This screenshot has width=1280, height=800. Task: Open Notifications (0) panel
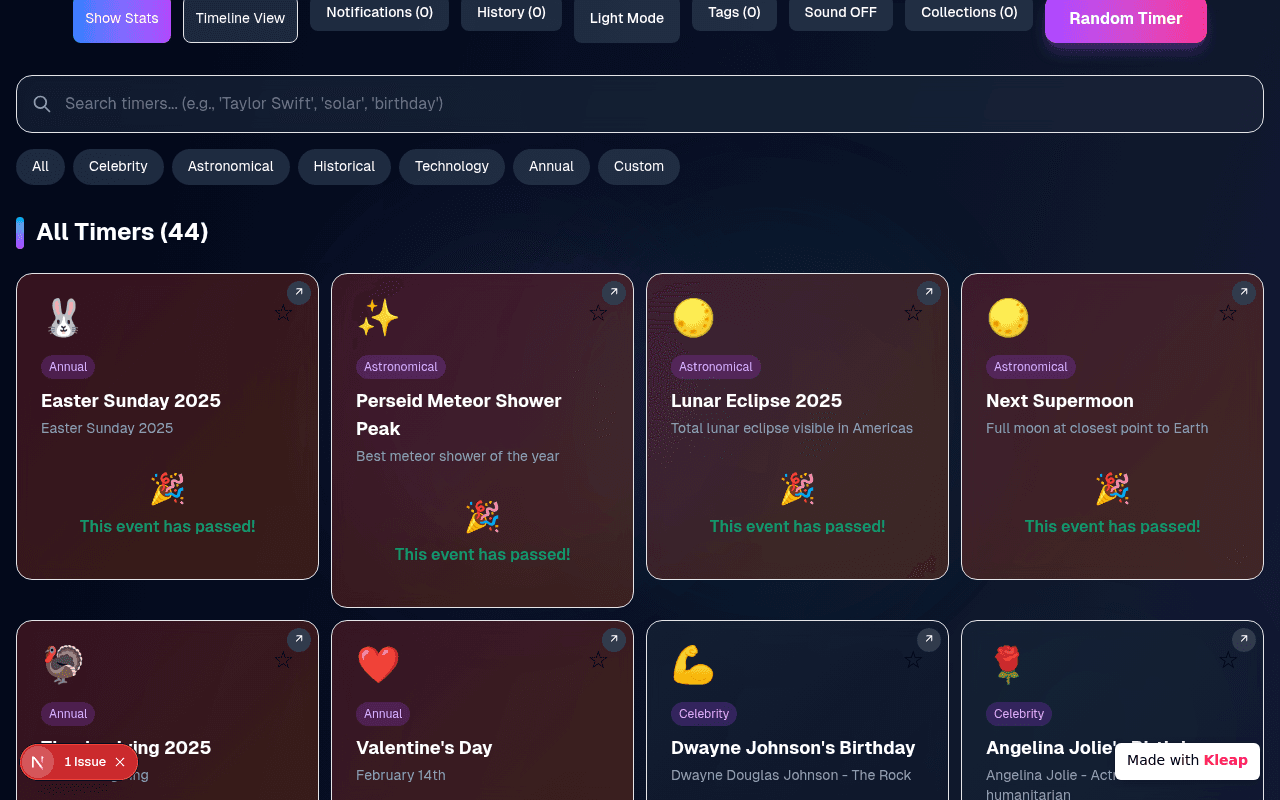coord(379,13)
